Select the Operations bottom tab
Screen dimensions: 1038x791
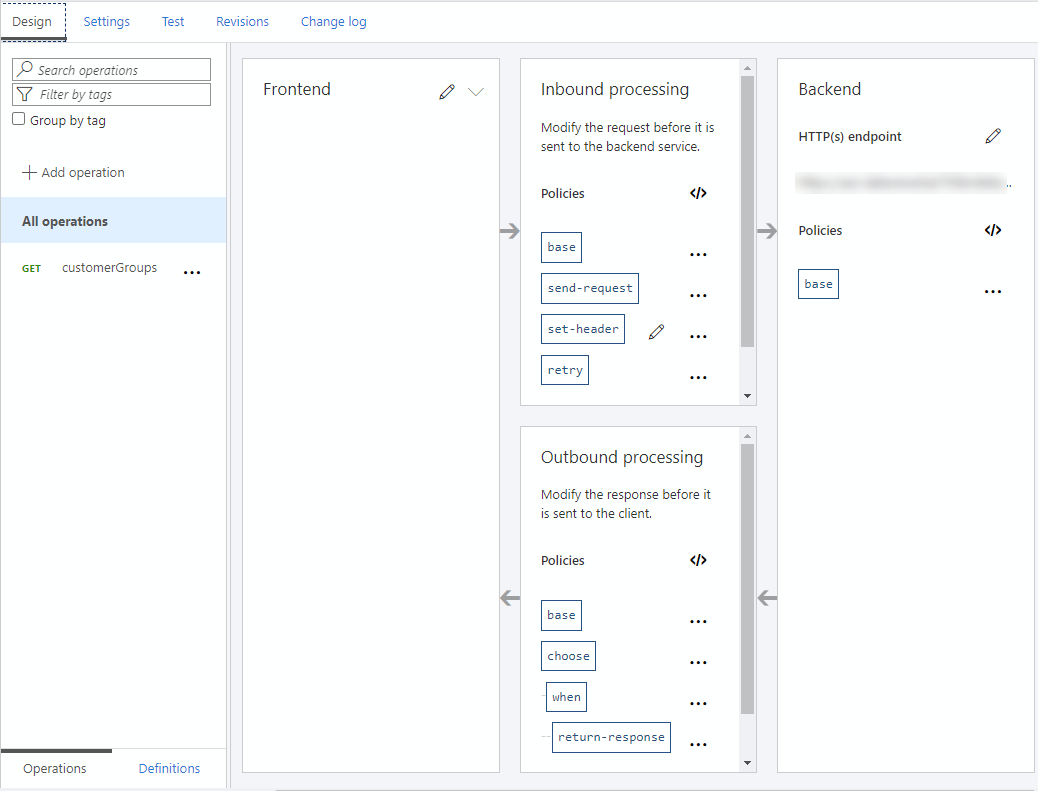[x=55, y=768]
